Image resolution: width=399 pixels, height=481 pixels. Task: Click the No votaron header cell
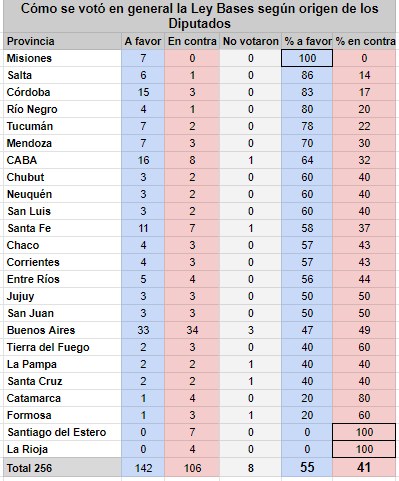click(x=251, y=41)
